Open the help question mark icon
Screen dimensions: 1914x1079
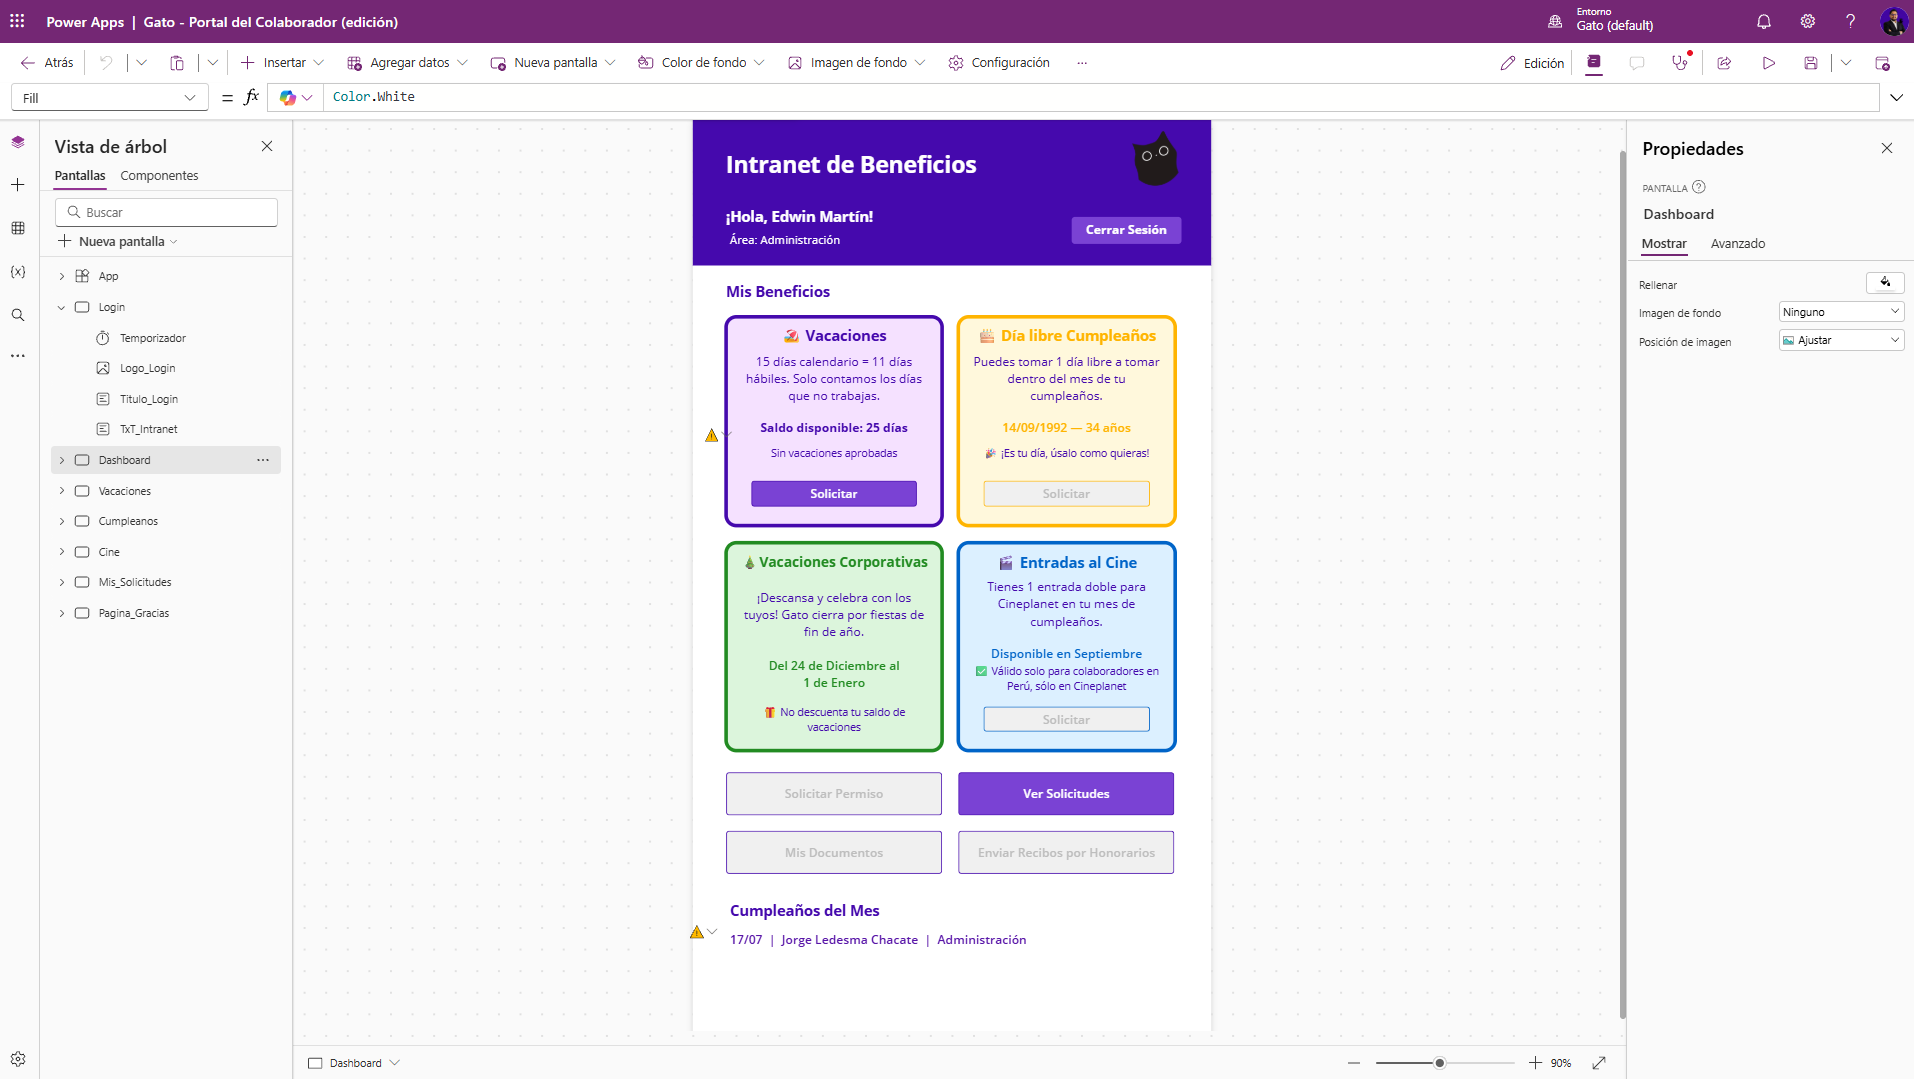(x=1851, y=21)
